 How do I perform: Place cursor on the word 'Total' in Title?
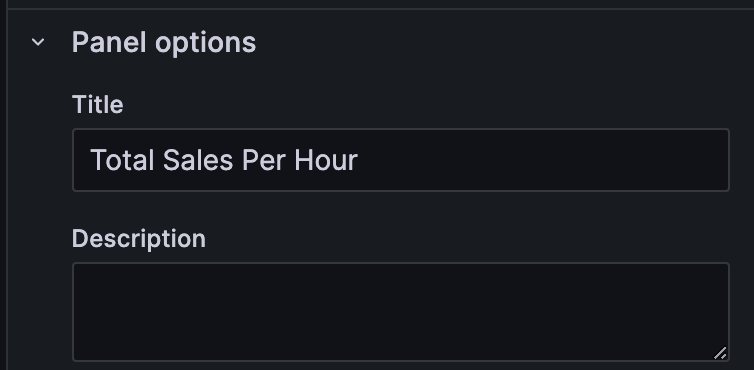123,160
